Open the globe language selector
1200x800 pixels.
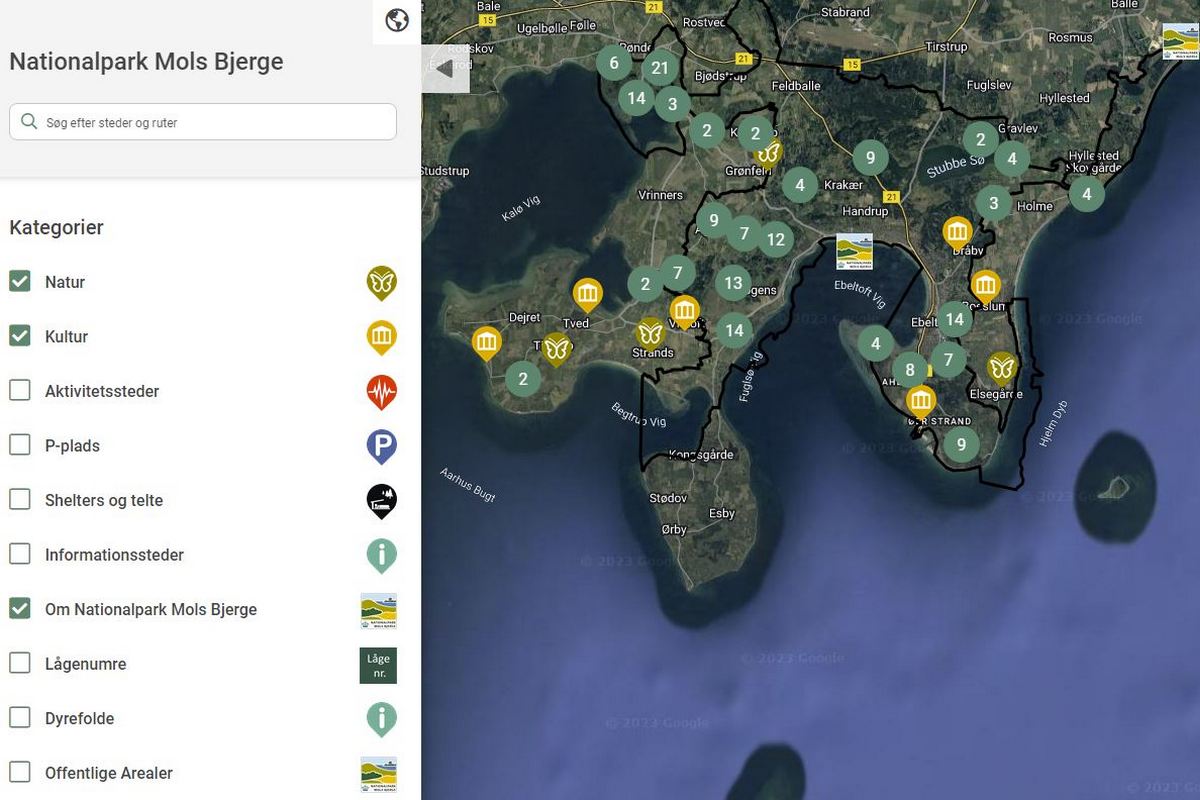pyautogui.click(x=397, y=20)
